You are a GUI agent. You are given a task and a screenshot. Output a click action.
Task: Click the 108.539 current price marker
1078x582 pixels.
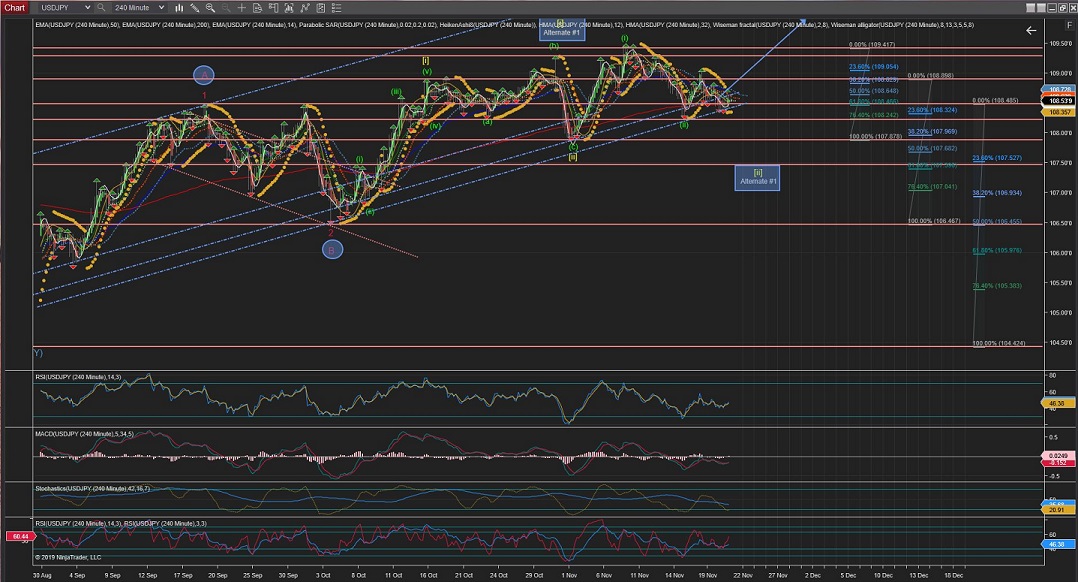1059,100
